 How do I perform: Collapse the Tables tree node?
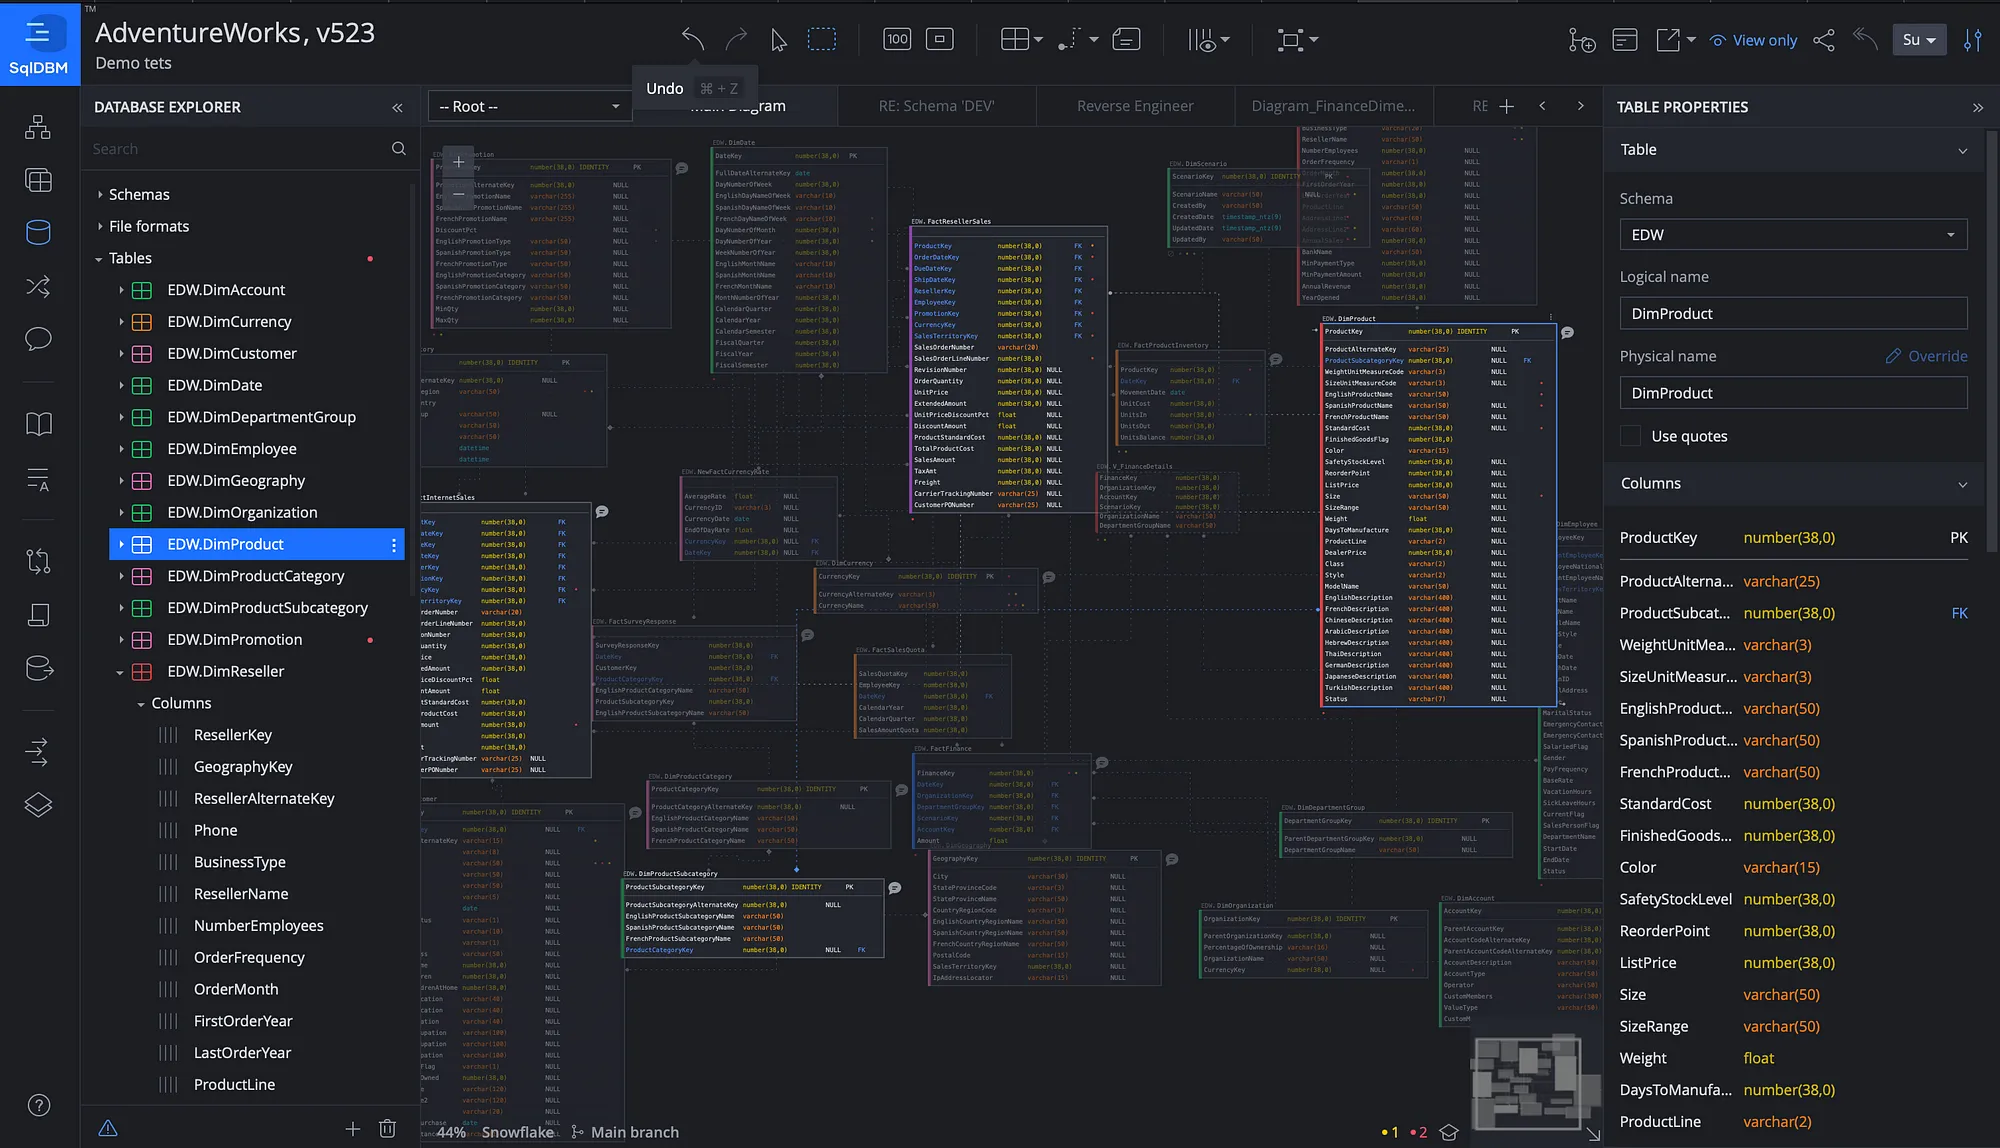pos(99,259)
